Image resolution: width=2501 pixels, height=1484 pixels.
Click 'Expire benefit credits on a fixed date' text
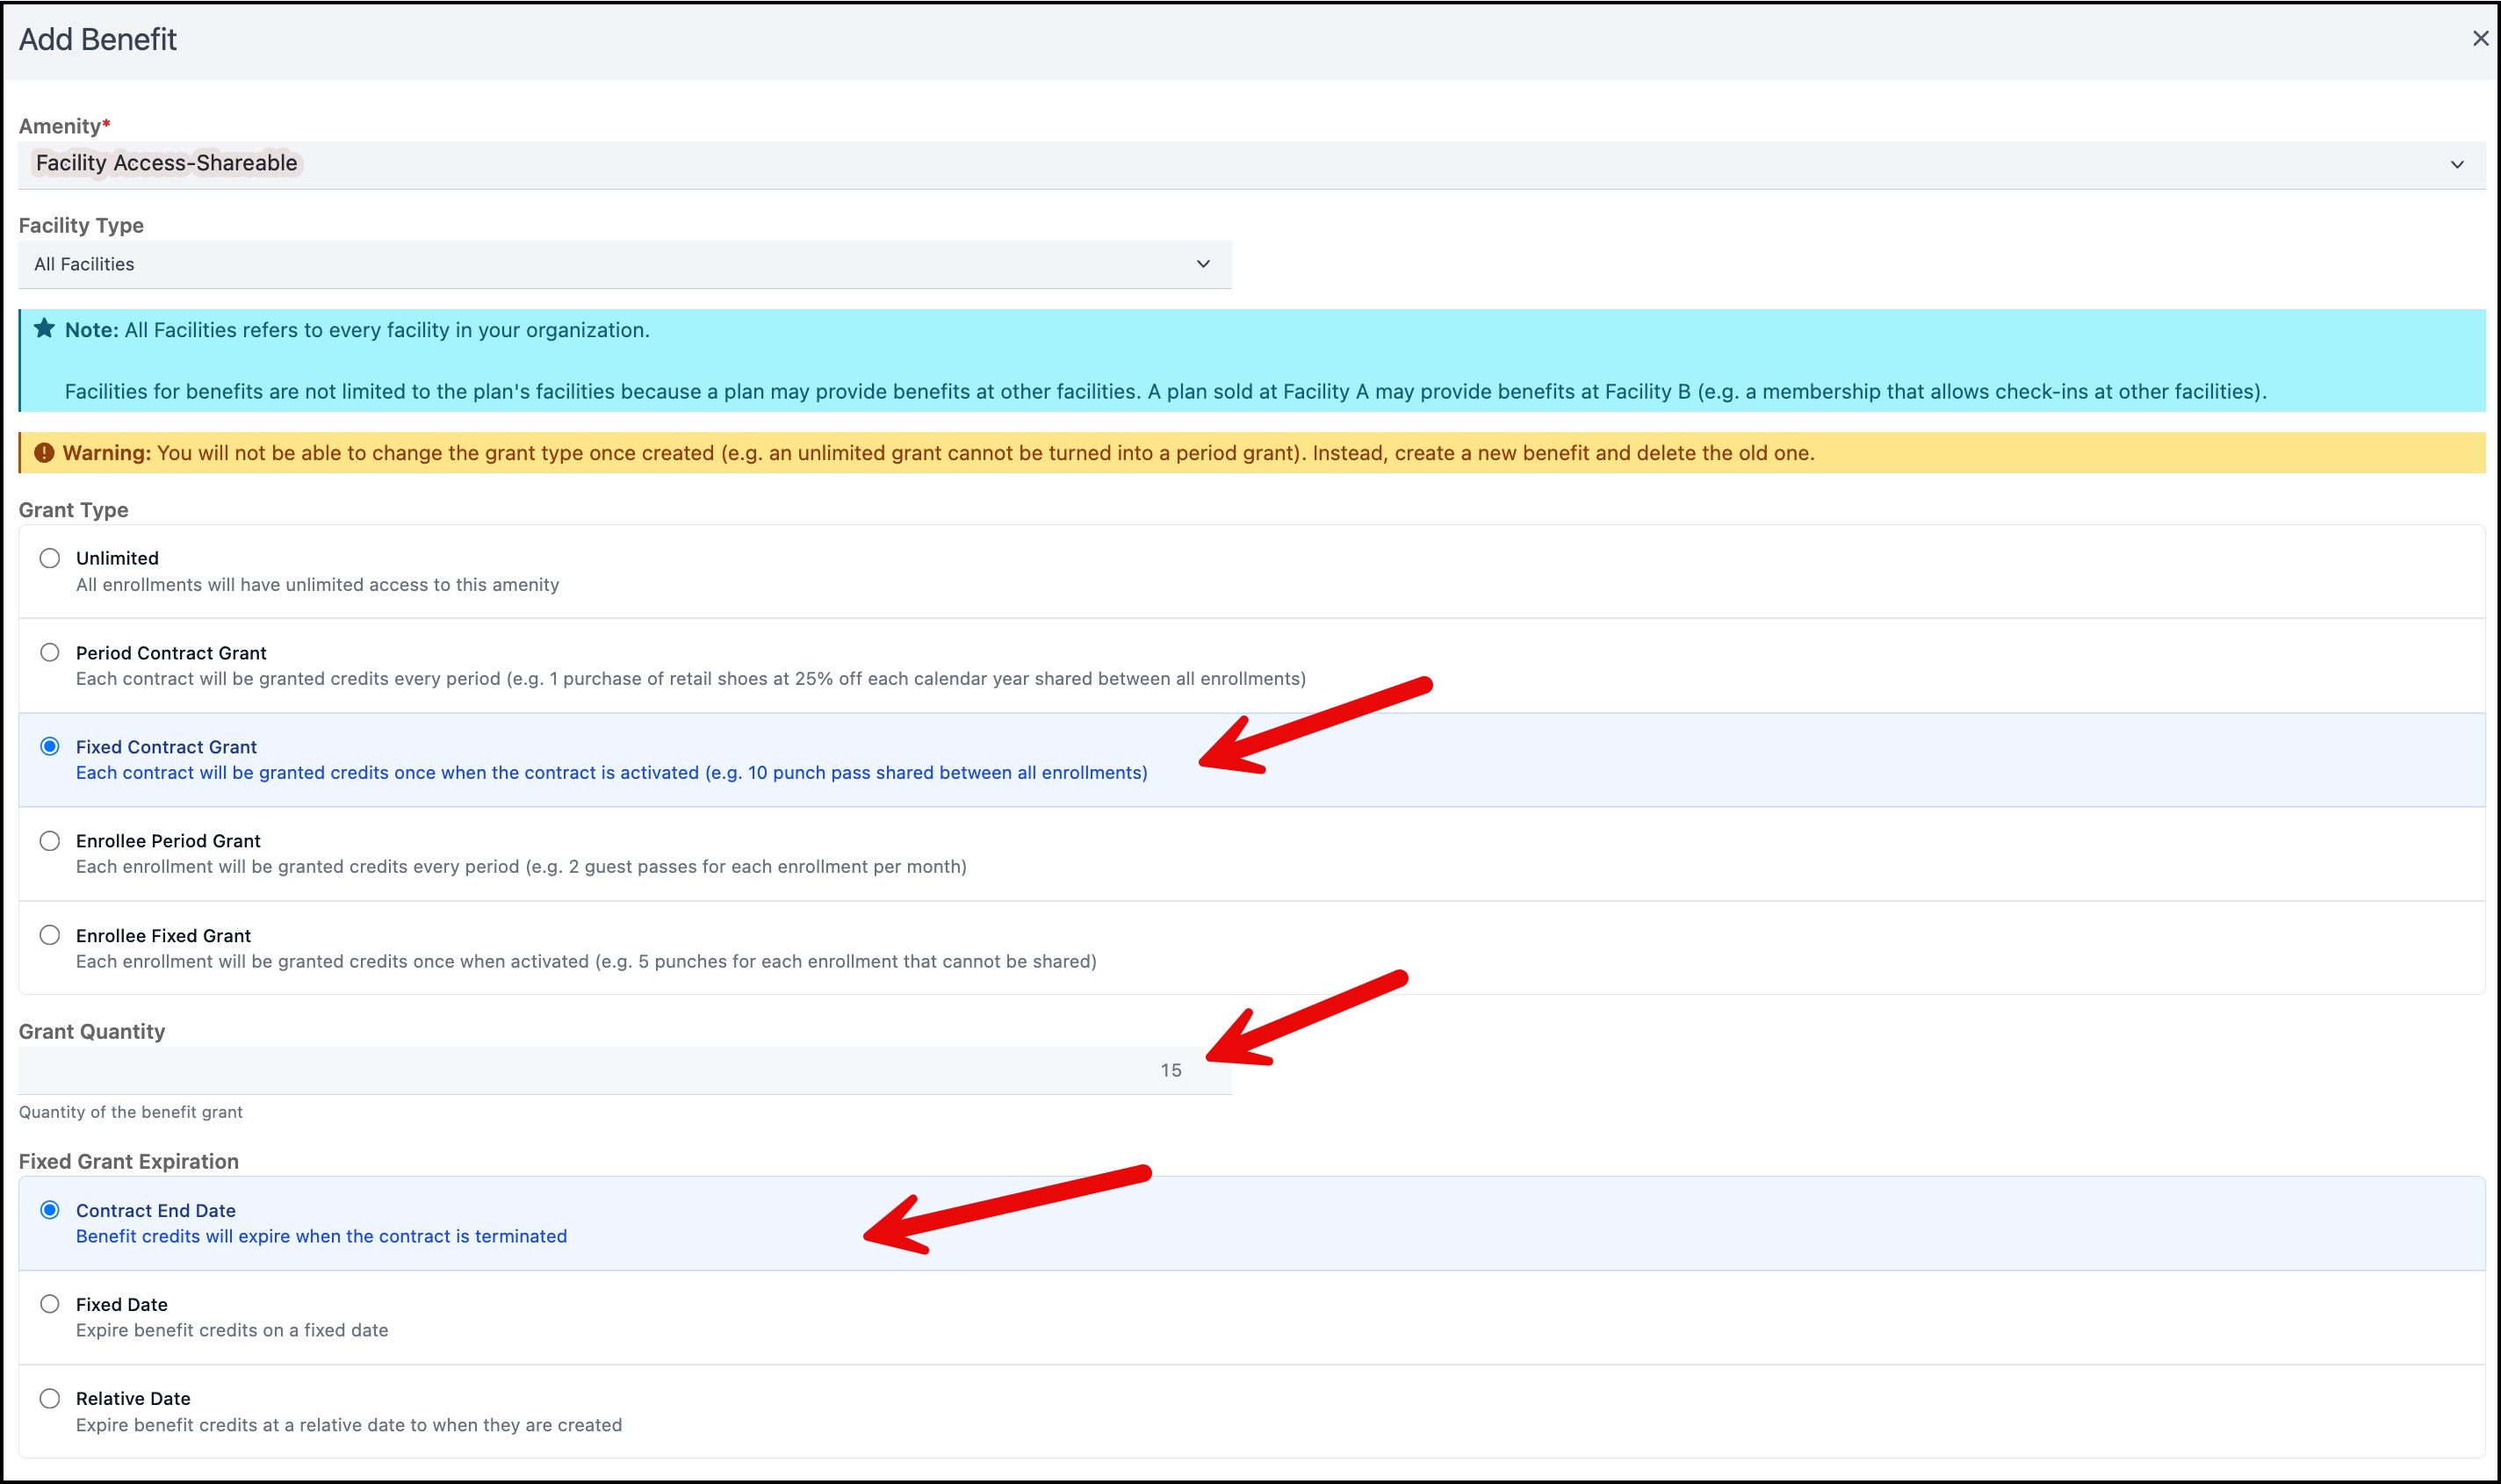[232, 1330]
